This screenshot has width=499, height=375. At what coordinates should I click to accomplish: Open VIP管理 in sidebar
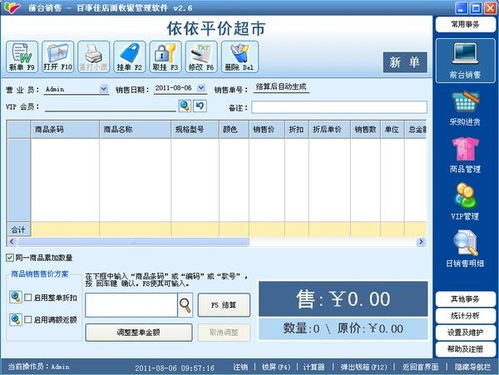pyautogui.click(x=465, y=202)
